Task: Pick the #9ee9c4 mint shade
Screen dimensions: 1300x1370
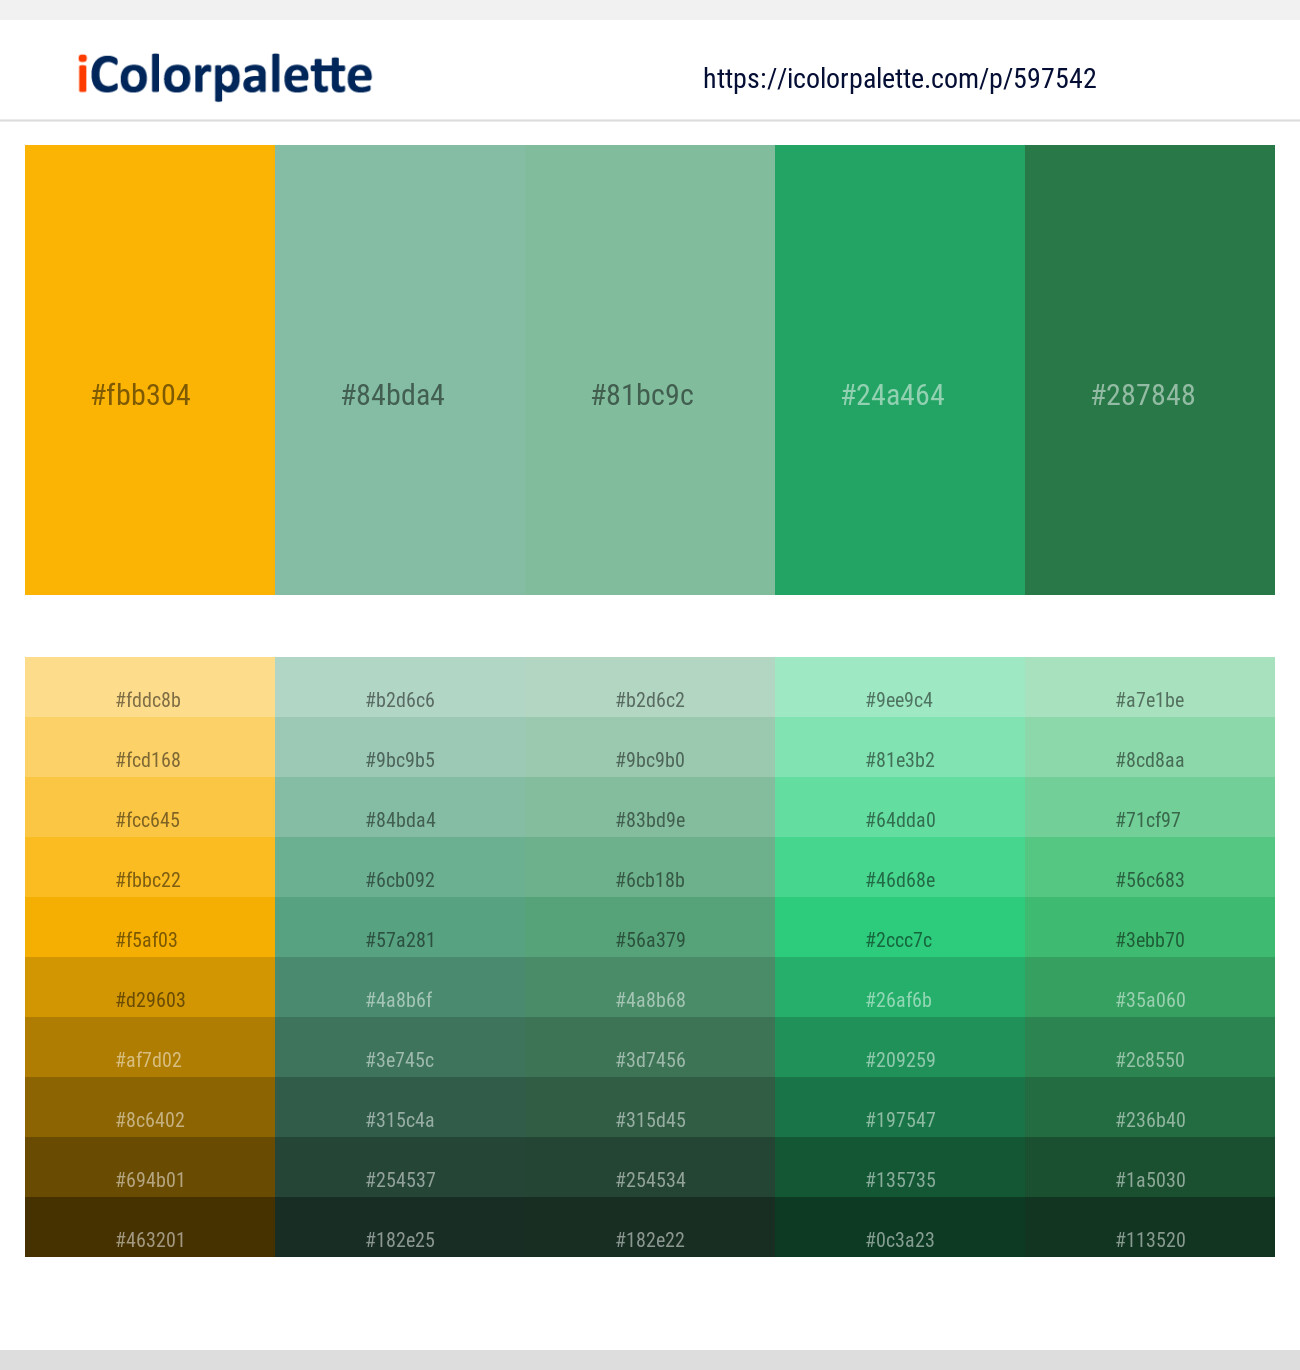Action: pos(900,687)
